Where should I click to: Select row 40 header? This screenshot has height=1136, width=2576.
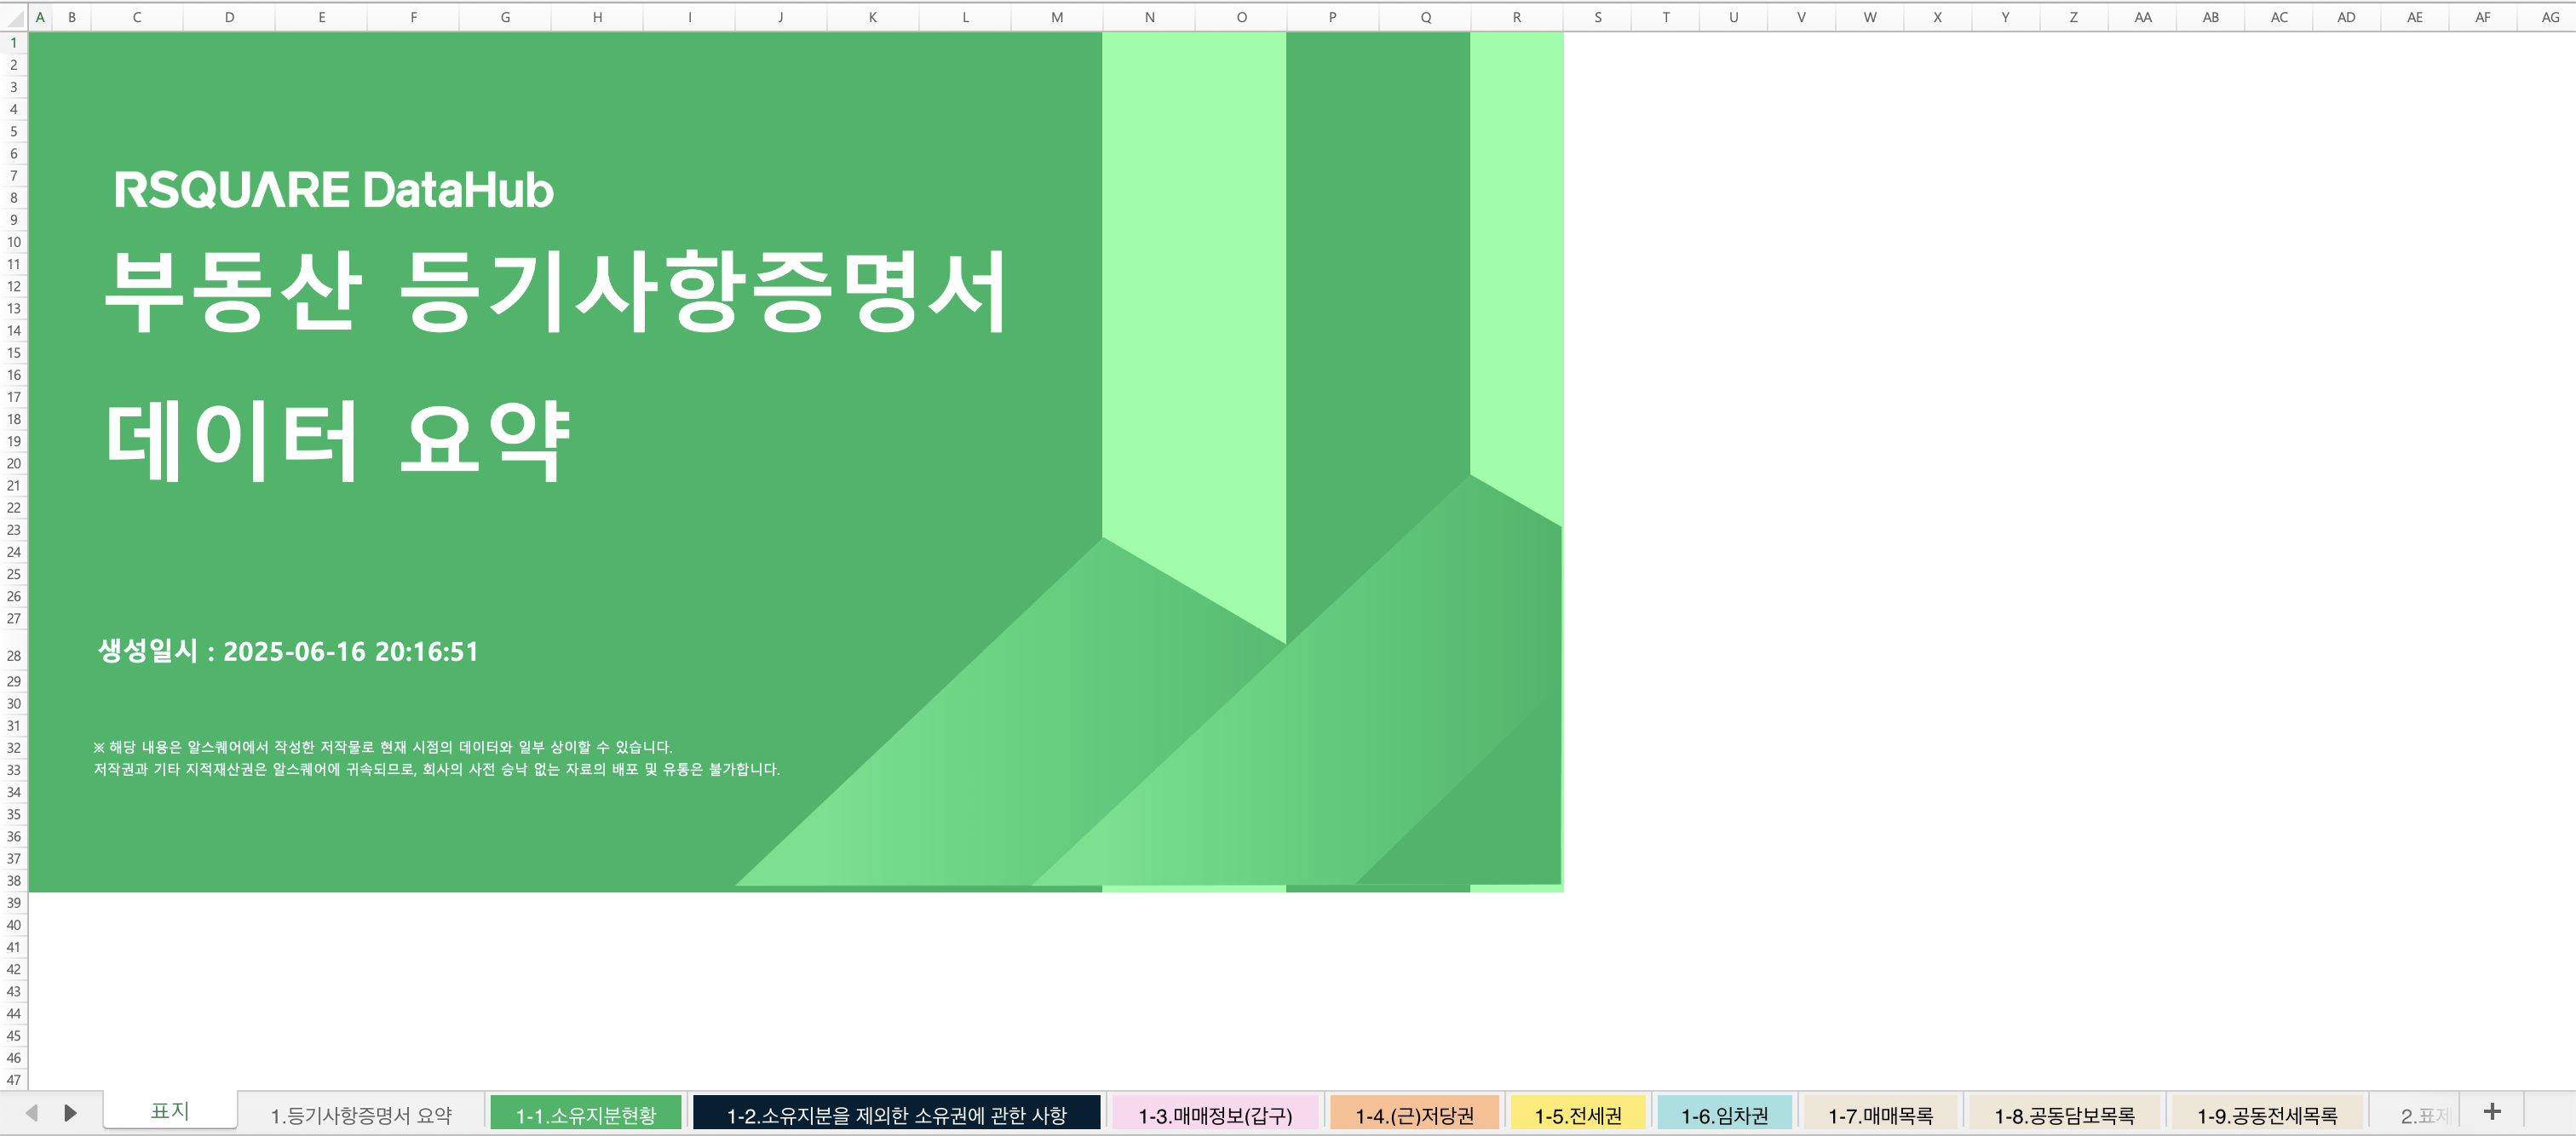tap(14, 925)
